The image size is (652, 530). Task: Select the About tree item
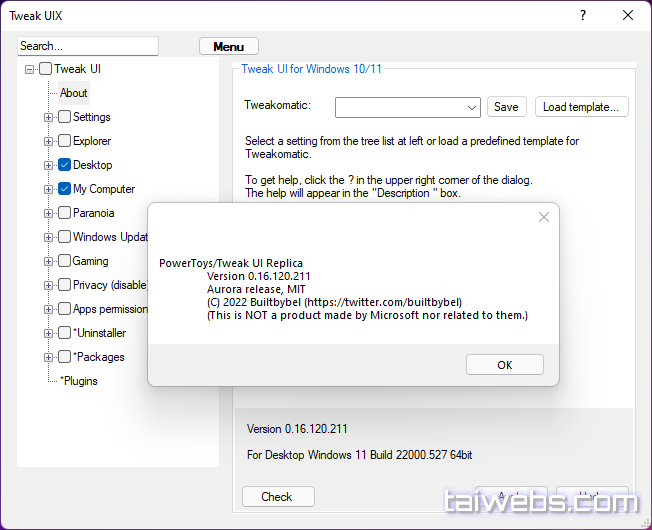click(x=73, y=93)
